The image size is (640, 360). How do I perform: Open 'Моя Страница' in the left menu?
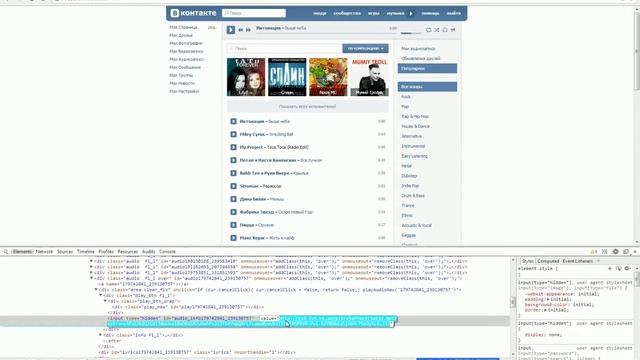(183, 27)
